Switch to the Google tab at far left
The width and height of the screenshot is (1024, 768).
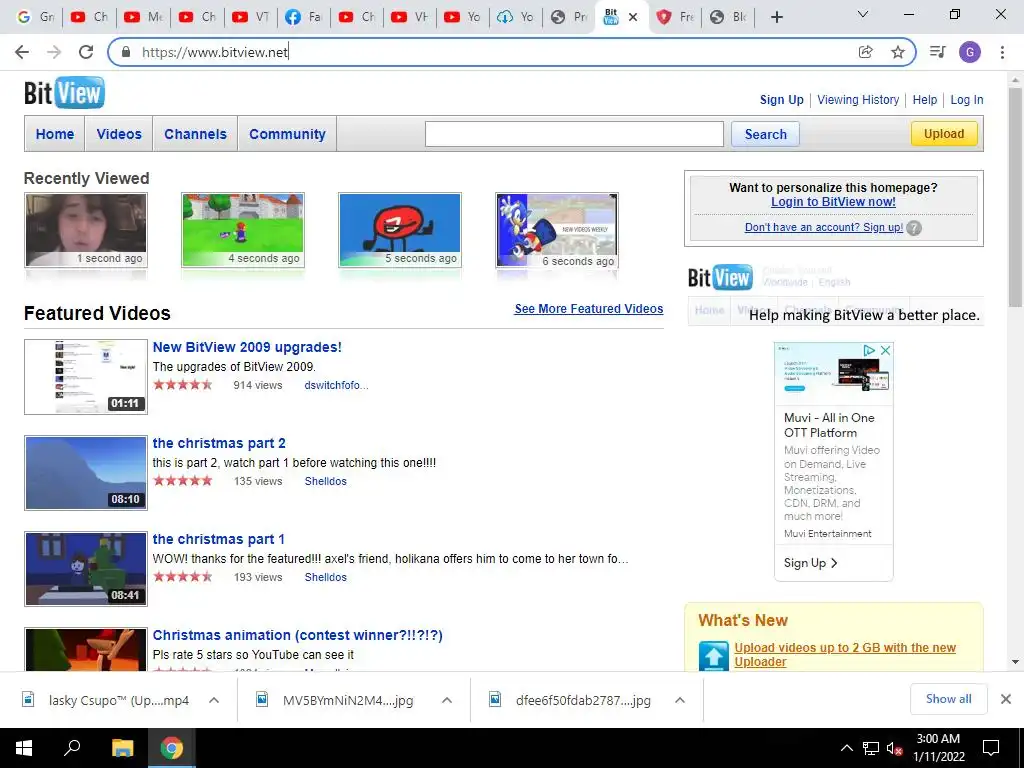35,17
